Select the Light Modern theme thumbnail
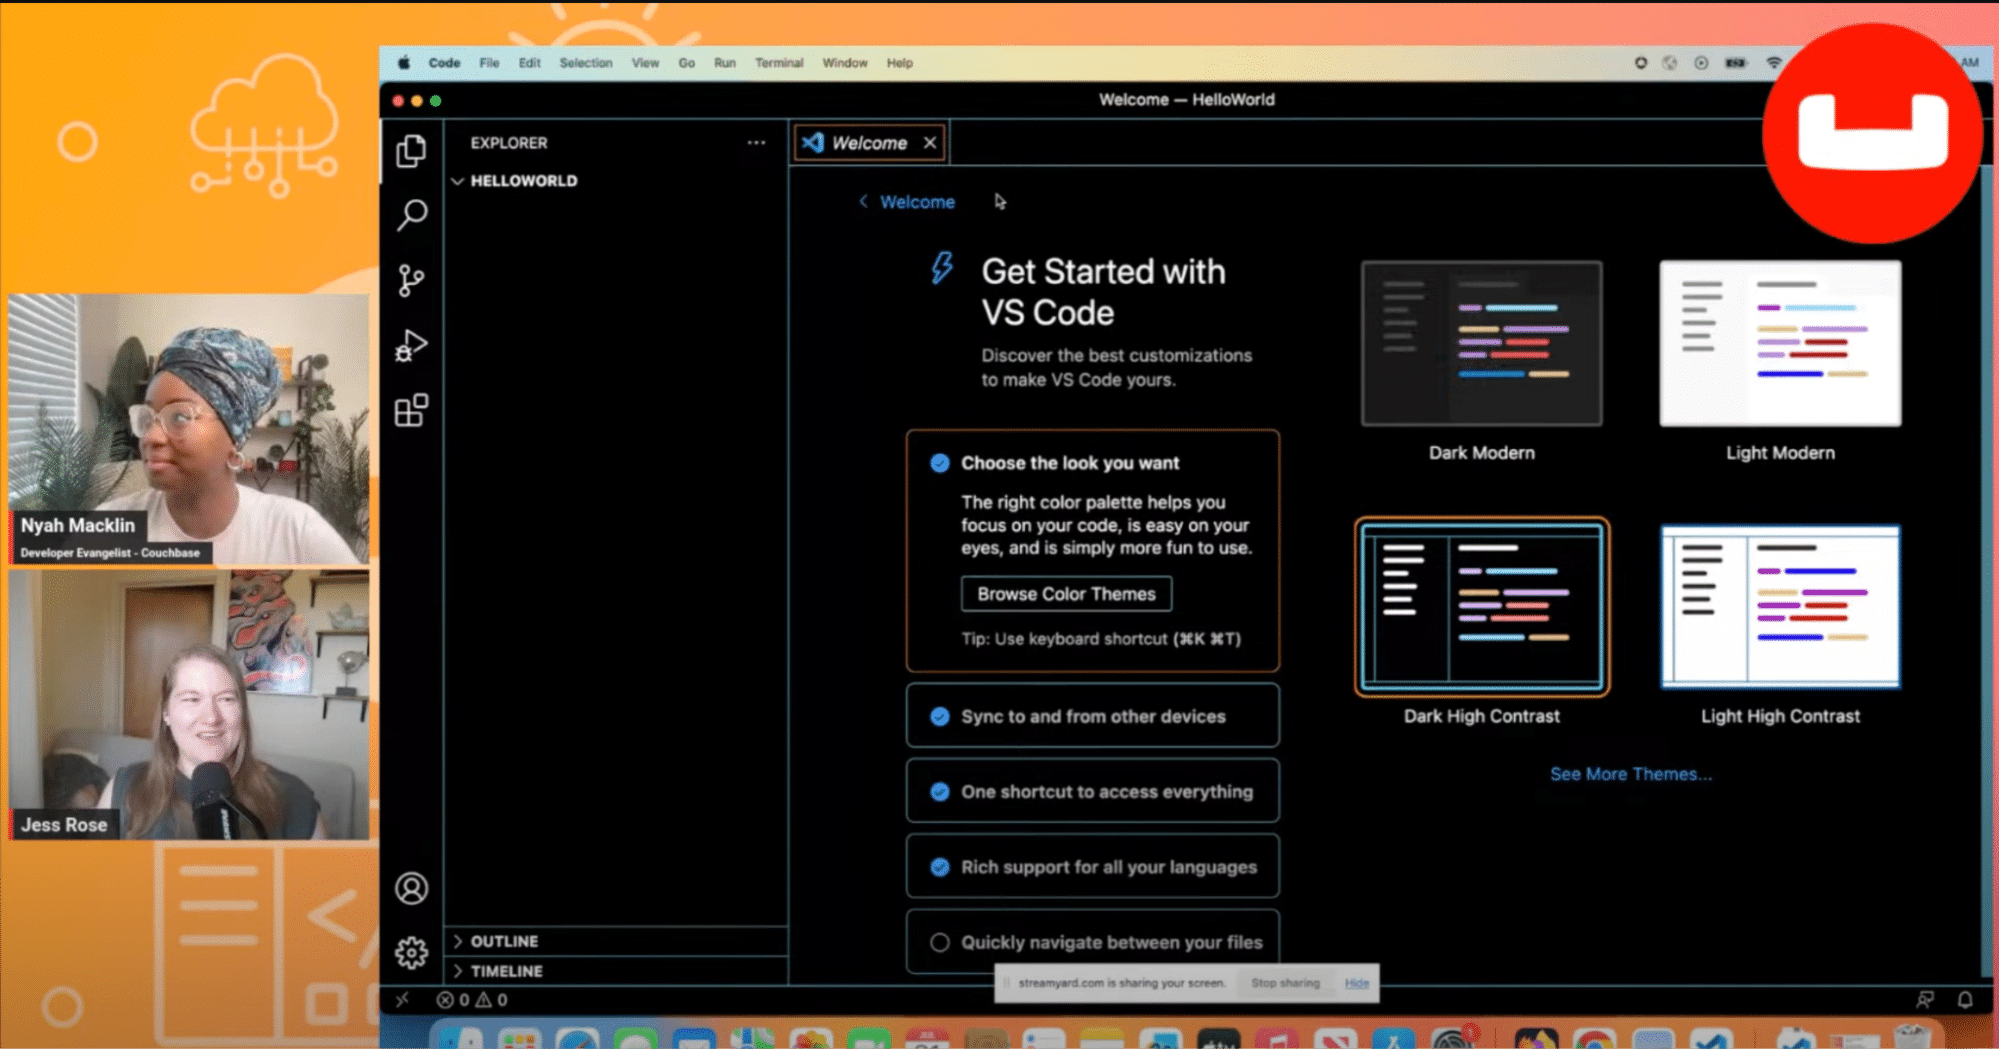Image resolution: width=1999 pixels, height=1050 pixels. point(1780,343)
